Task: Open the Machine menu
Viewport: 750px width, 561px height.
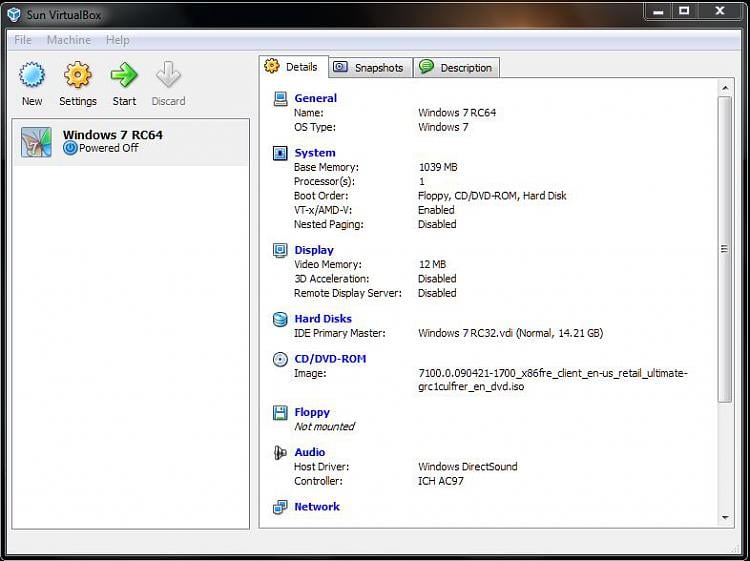Action: pyautogui.click(x=69, y=40)
